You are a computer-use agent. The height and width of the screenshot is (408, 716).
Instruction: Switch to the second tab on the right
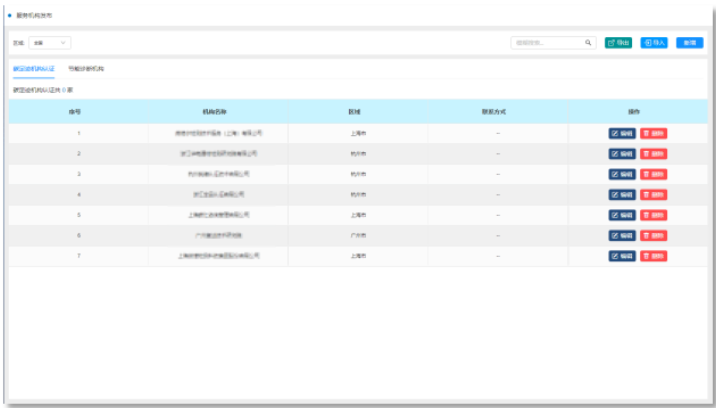[86, 69]
